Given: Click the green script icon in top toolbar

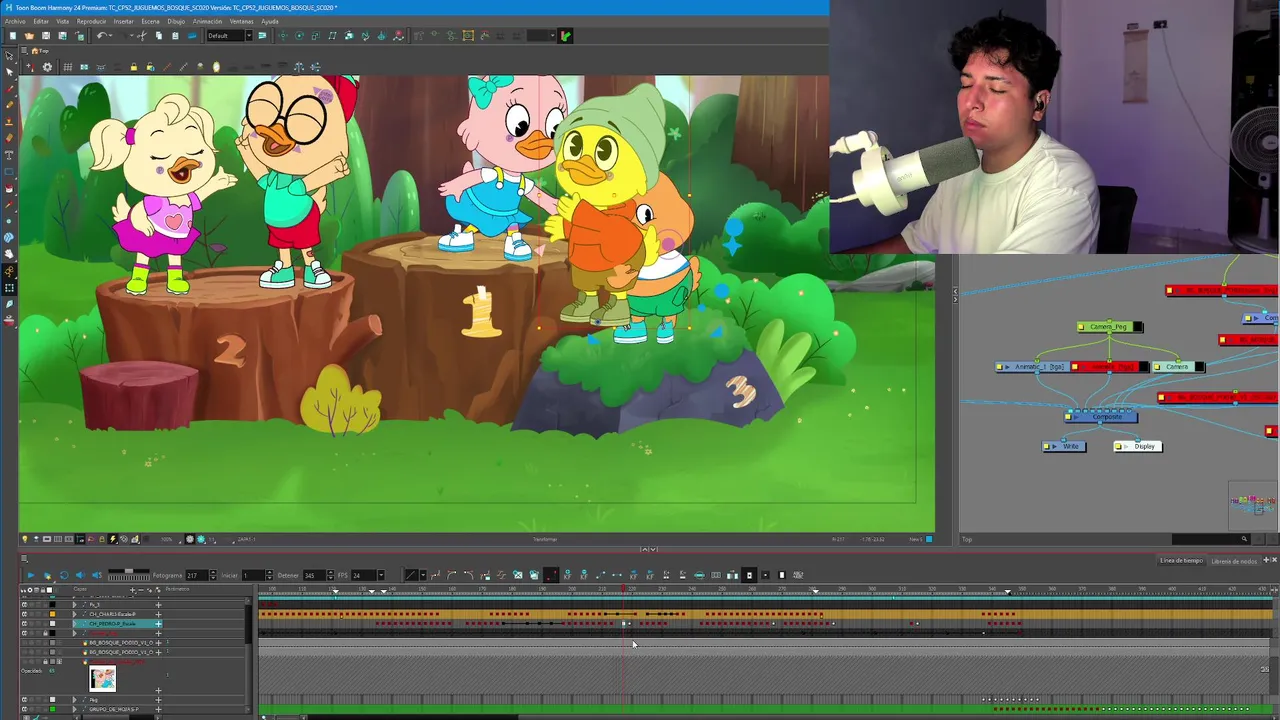Looking at the screenshot, I should 566,36.
